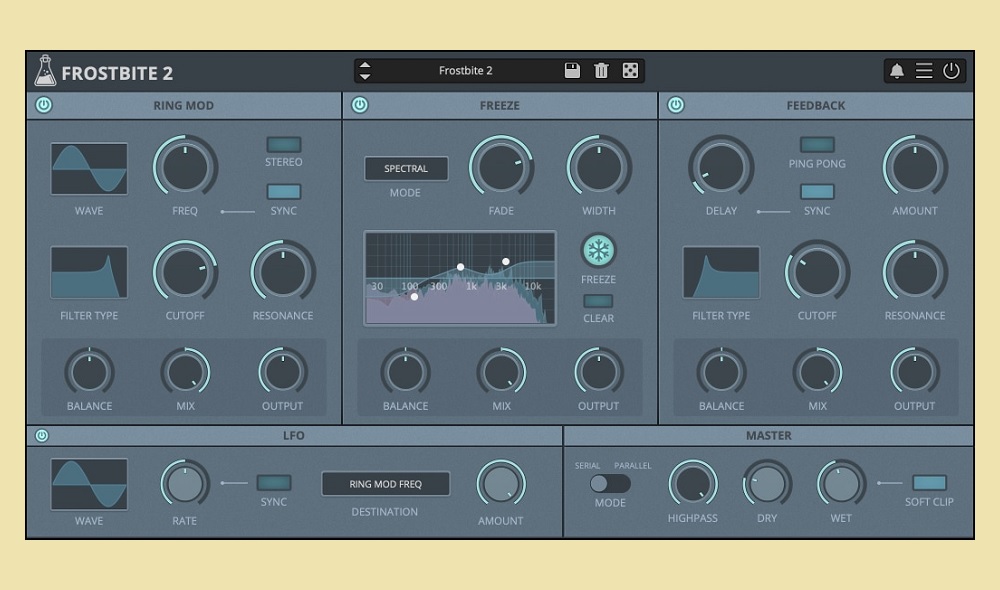Open notifications bell icon
Image resolution: width=1000 pixels, height=590 pixels.
[x=897, y=71]
